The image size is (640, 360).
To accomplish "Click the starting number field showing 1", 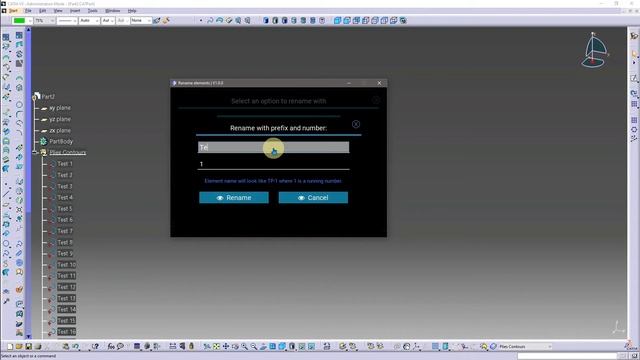I will pyautogui.click(x=273, y=164).
